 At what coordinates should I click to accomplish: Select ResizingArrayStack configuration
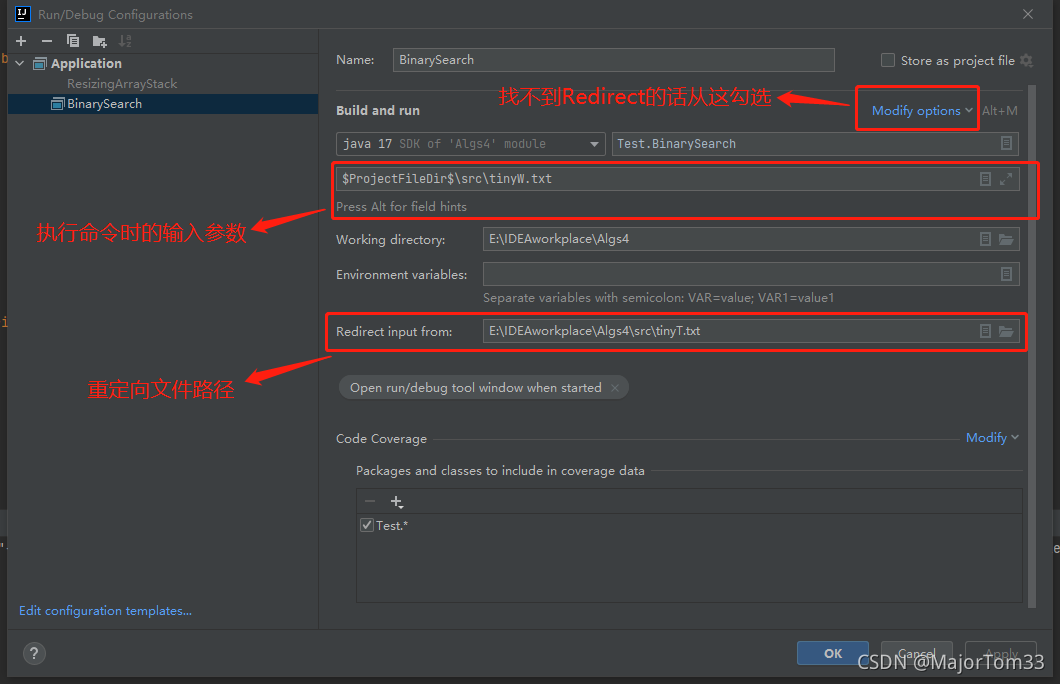pyautogui.click(x=122, y=84)
